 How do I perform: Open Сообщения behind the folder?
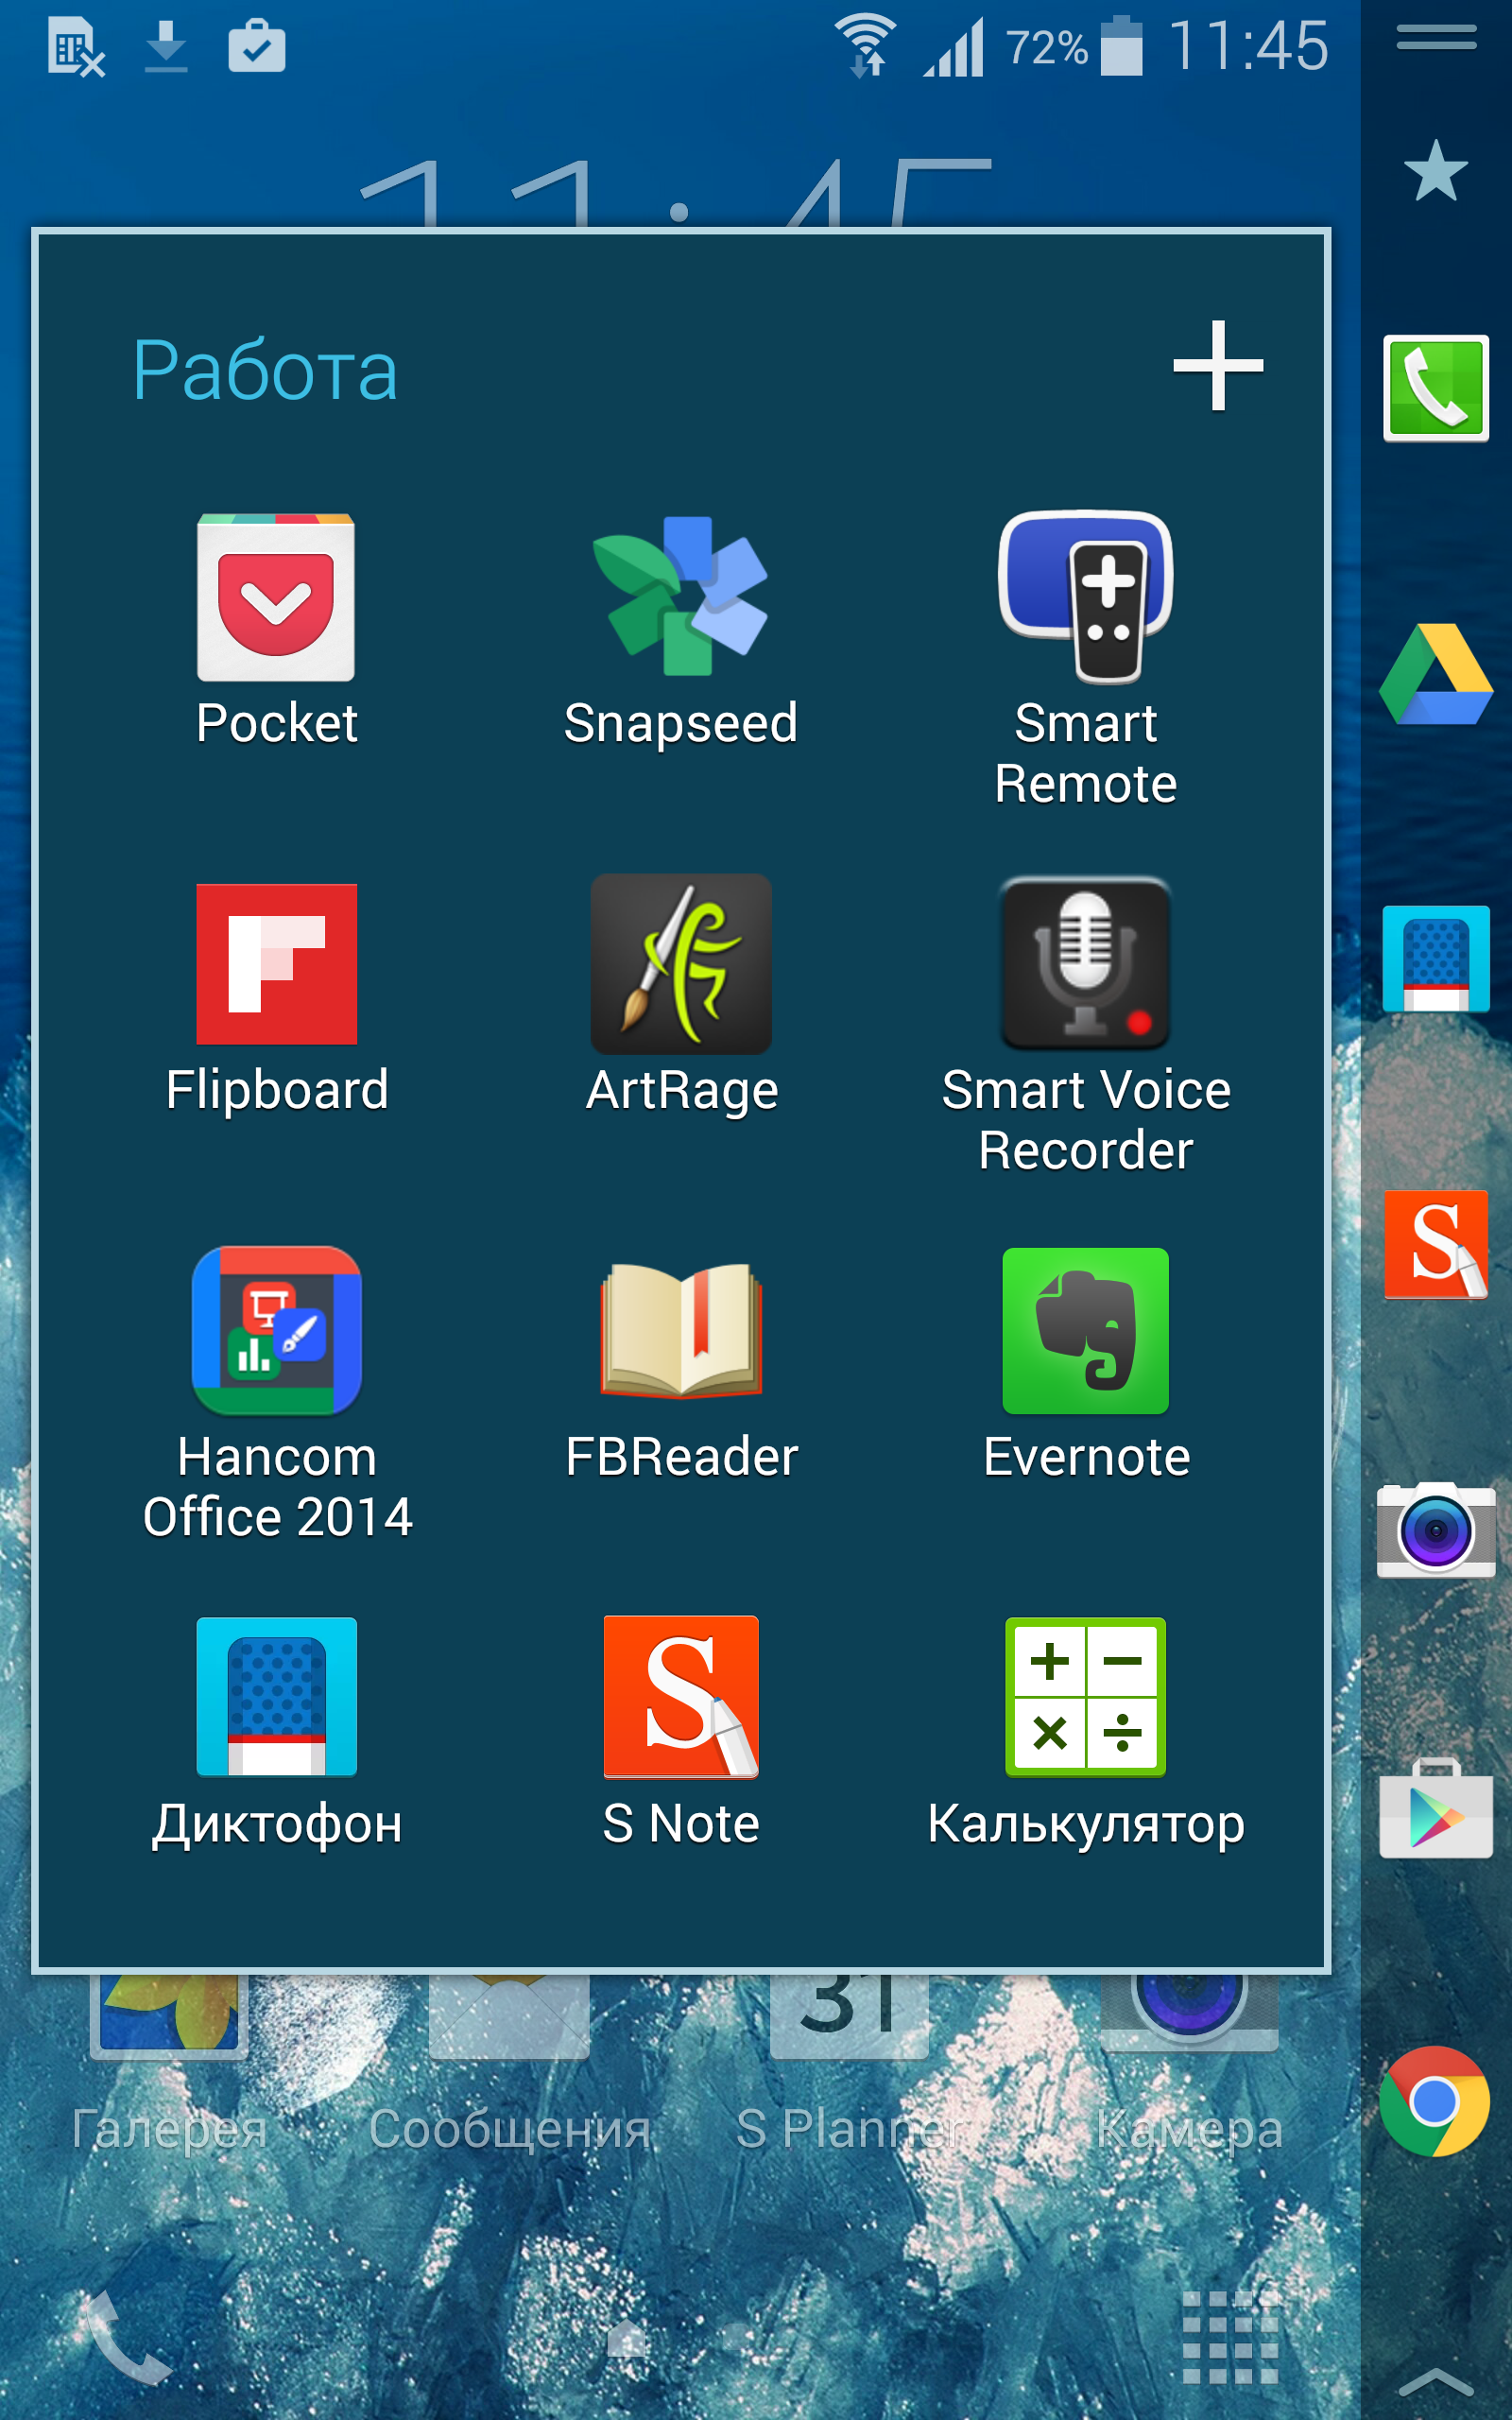509,2060
